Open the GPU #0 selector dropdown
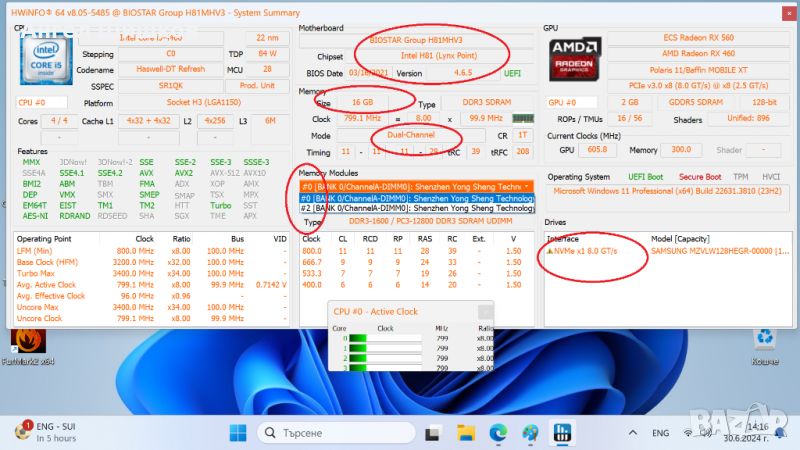 [571, 103]
